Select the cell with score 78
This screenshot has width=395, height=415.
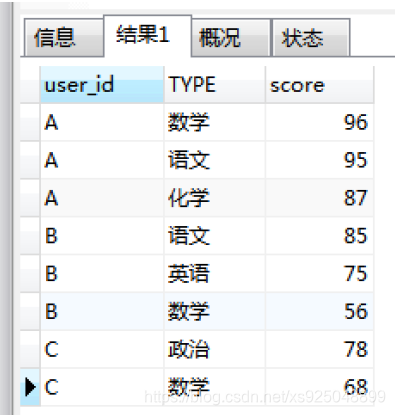(x=320, y=349)
